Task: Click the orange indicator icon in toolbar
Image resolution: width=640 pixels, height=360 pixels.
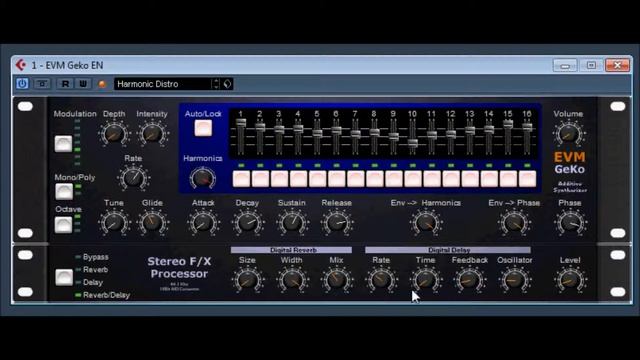Action: pyautogui.click(x=102, y=84)
